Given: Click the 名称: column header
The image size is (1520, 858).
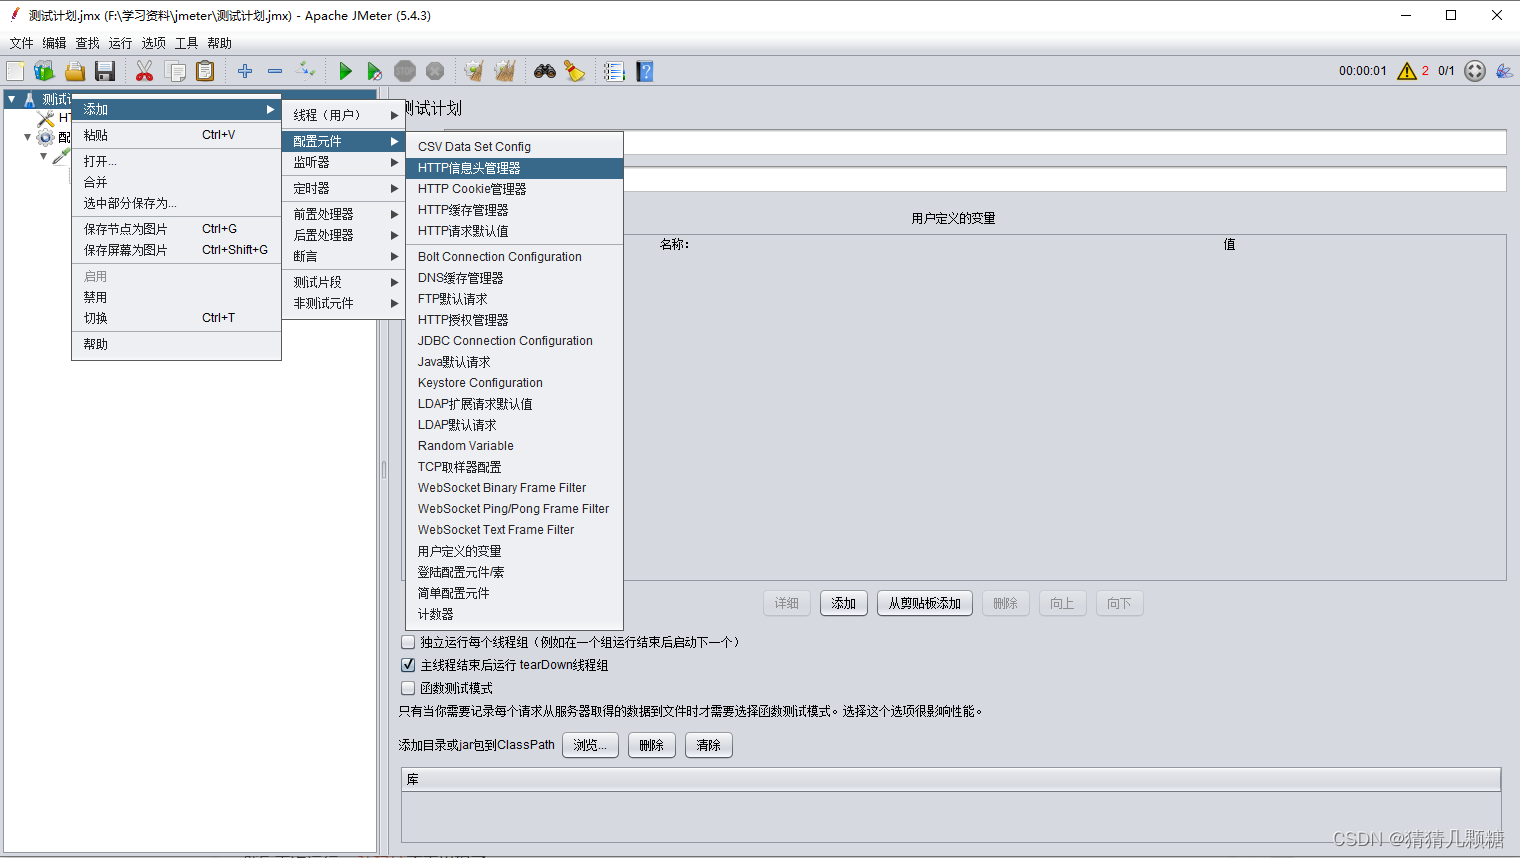Looking at the screenshot, I should tap(675, 244).
